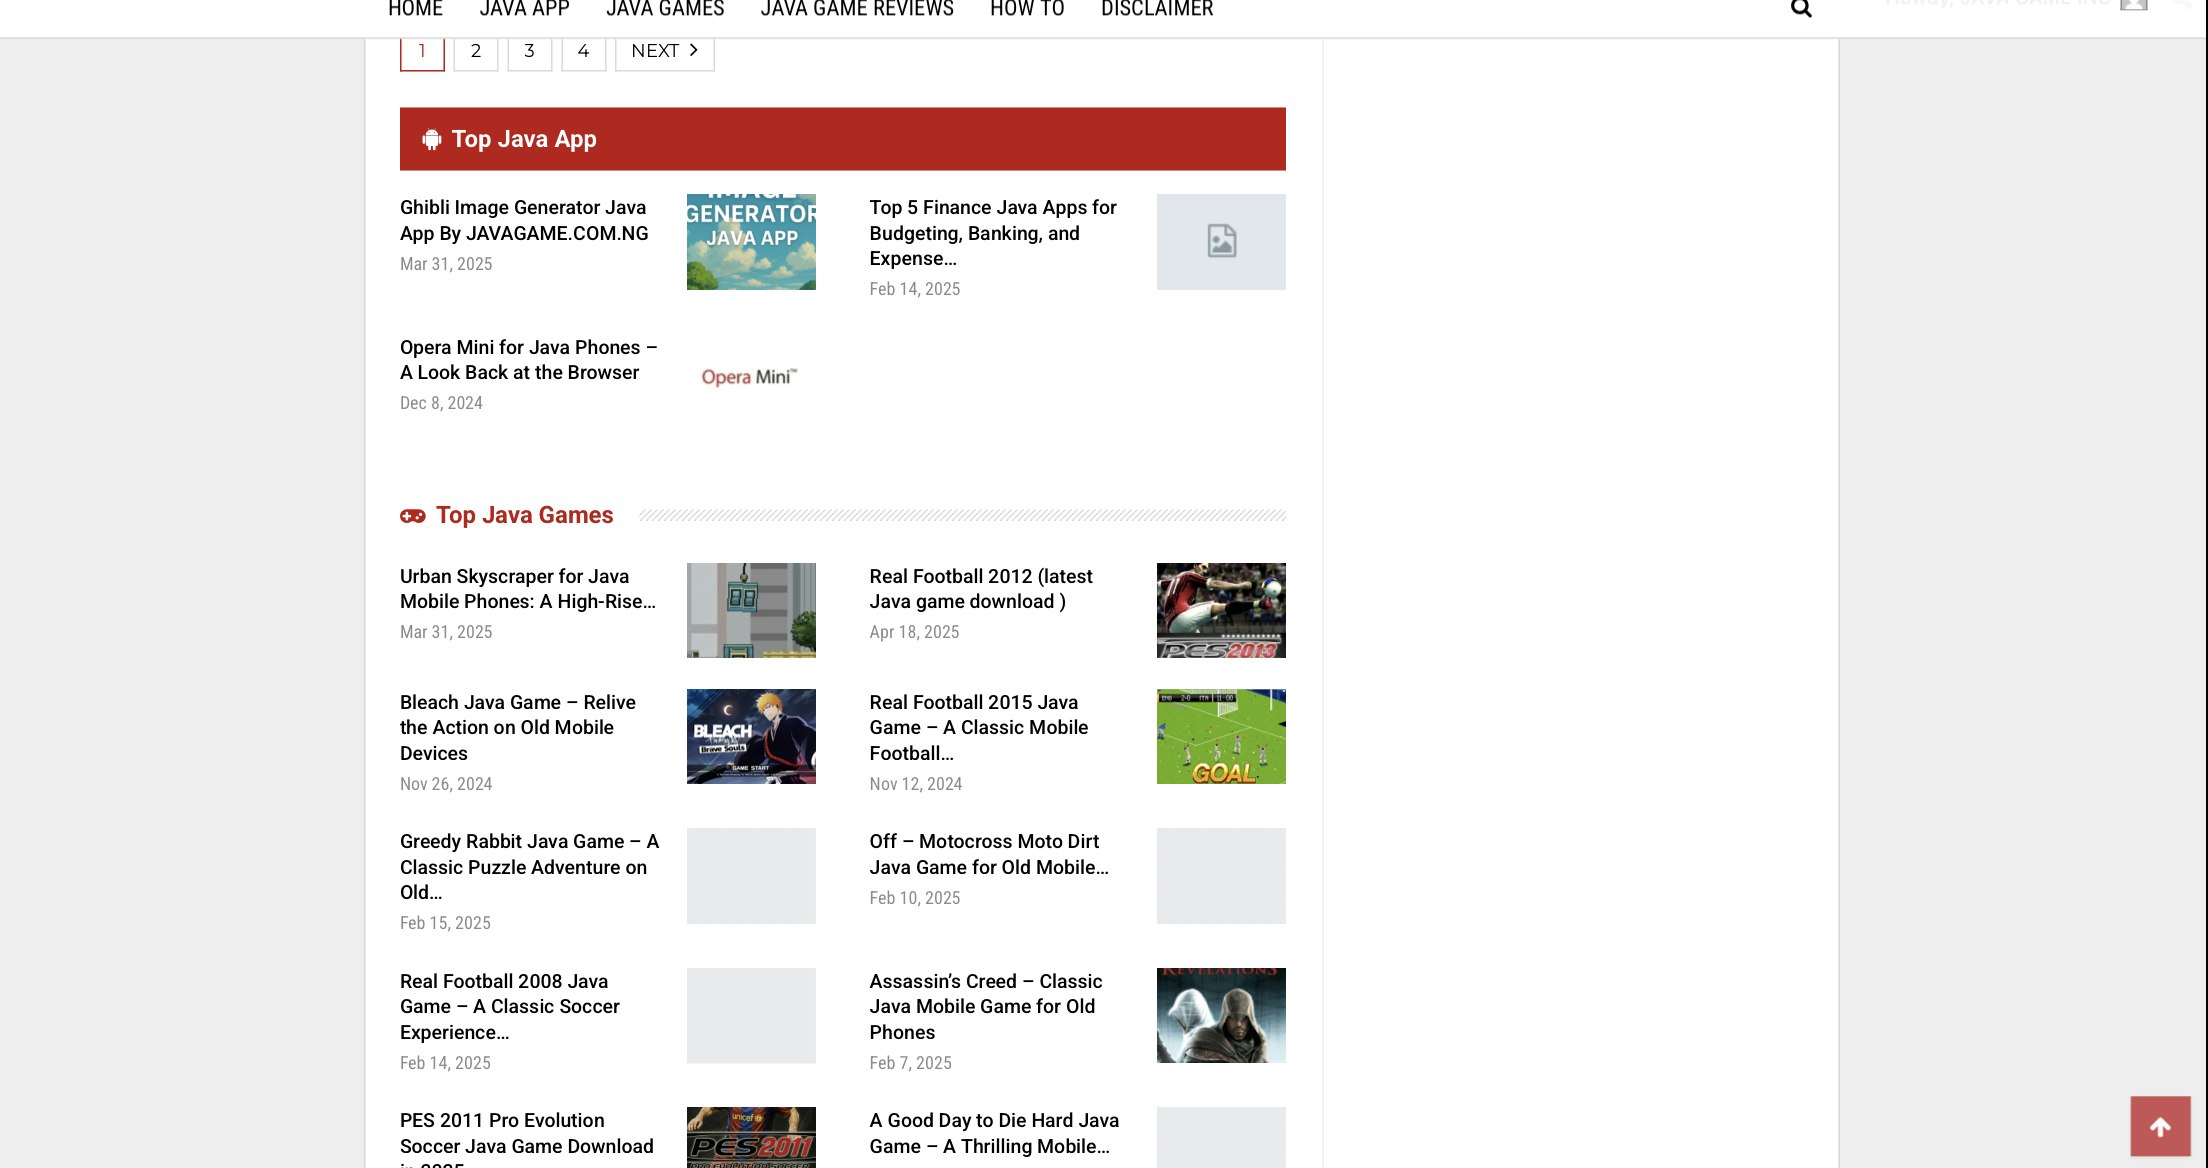Click the GOAL Real Football 2015 thumbnail

pos(1221,737)
